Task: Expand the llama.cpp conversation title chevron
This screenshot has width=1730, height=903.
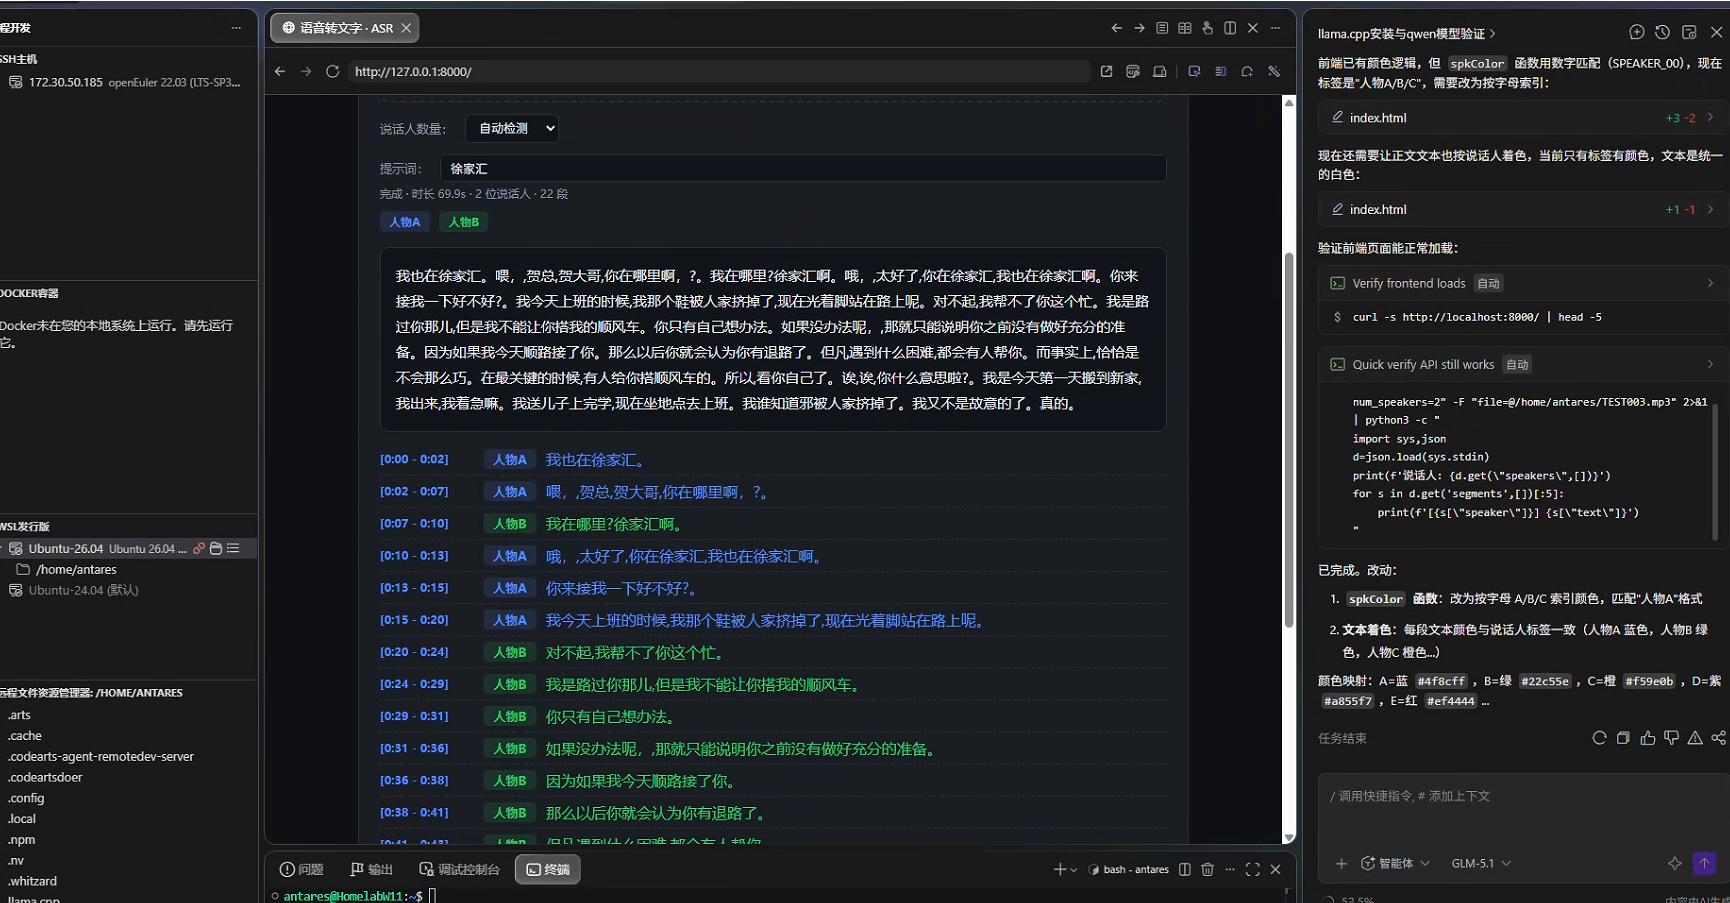Action: coord(1493,34)
